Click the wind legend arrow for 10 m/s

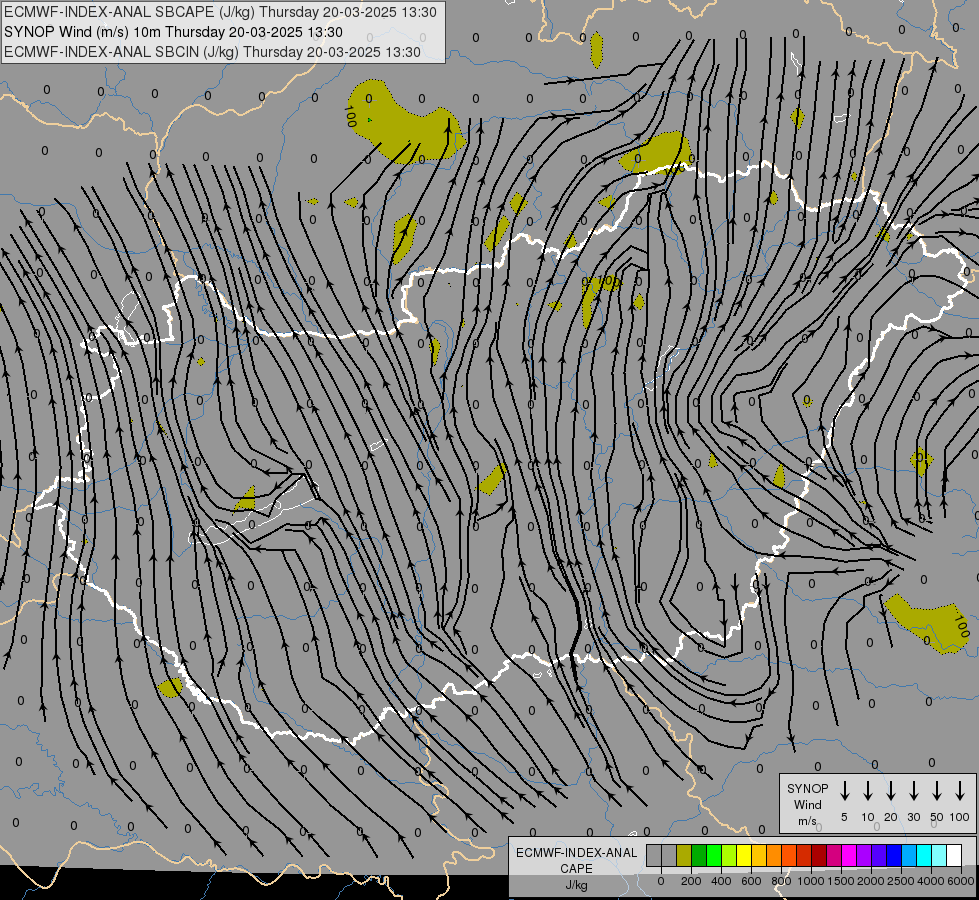pos(867,791)
